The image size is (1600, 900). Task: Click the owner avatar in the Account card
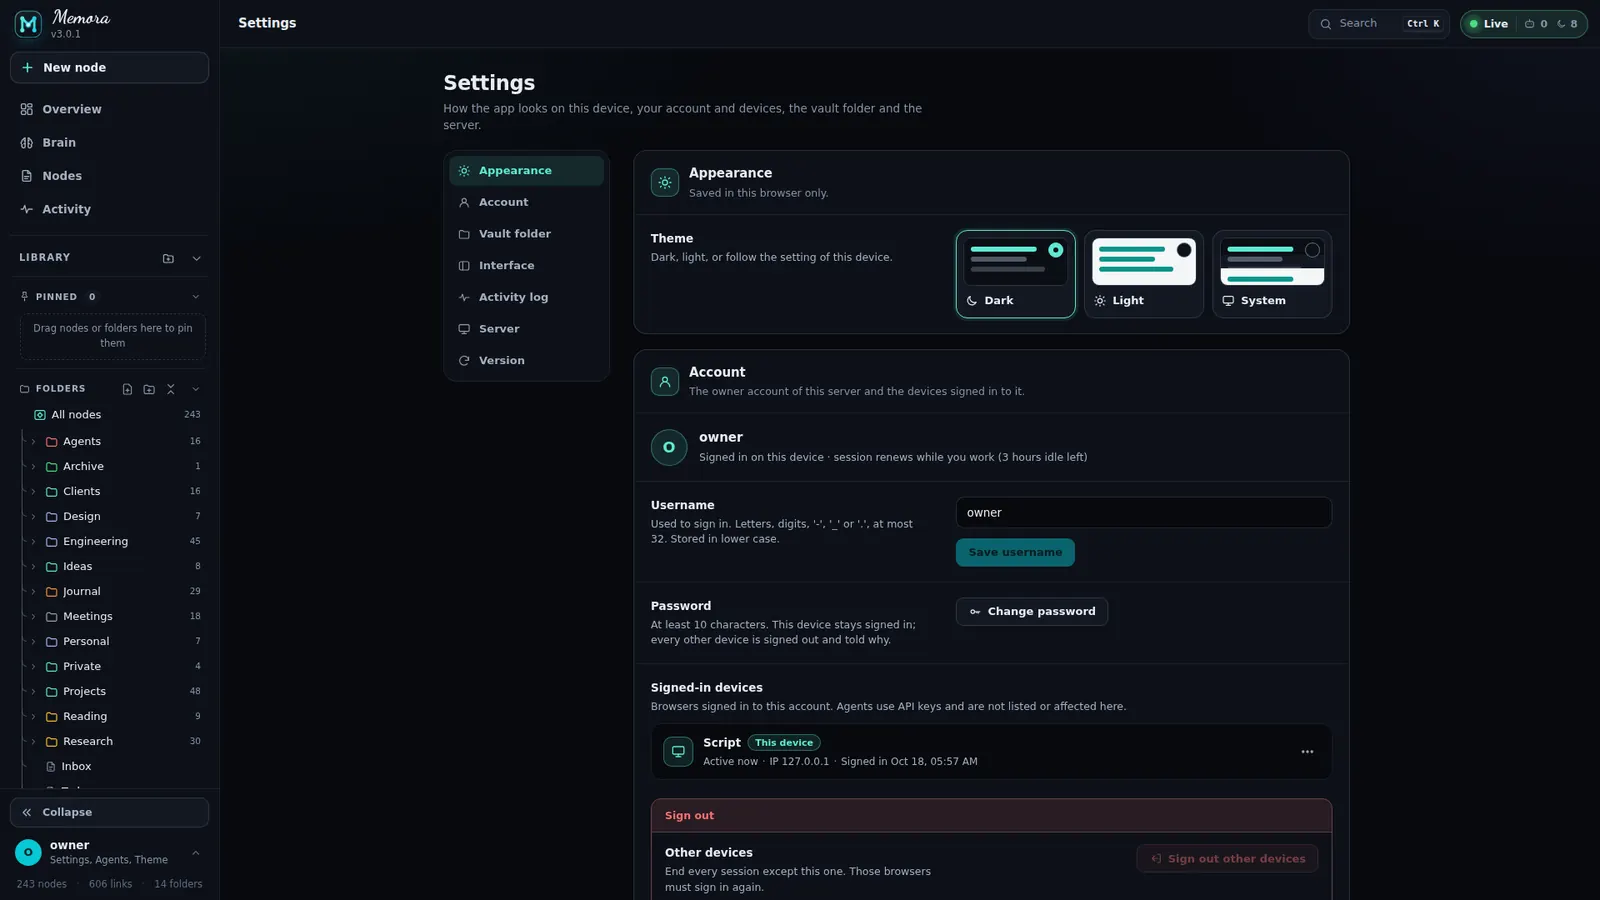click(669, 447)
